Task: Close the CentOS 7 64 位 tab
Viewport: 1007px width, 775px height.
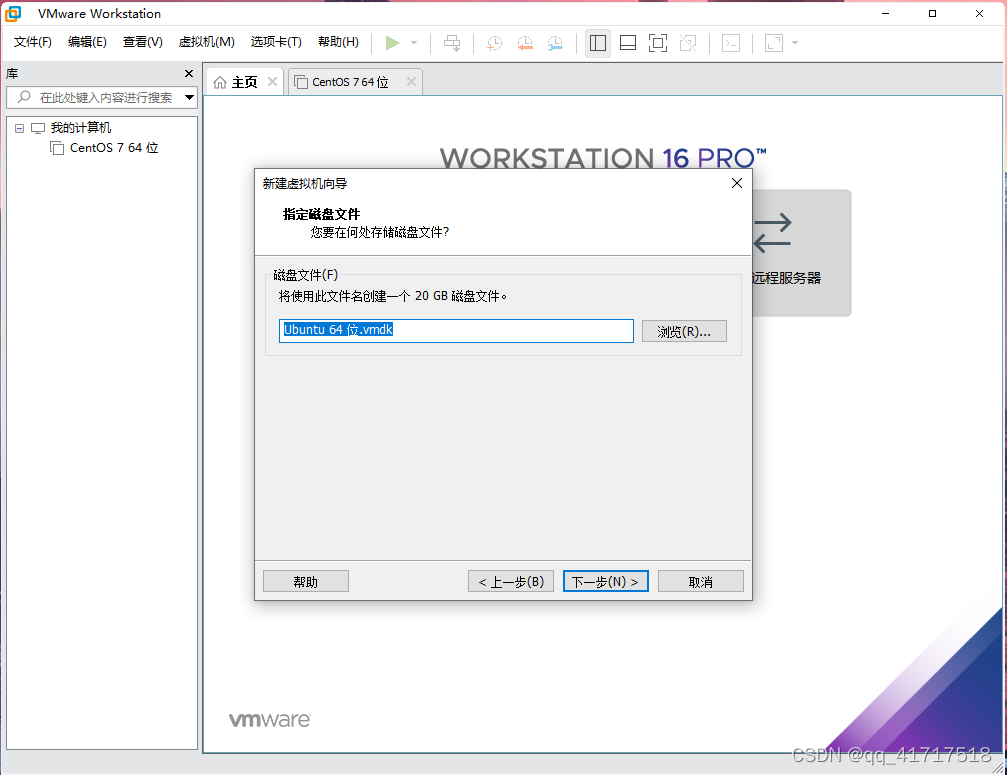Action: (x=412, y=82)
